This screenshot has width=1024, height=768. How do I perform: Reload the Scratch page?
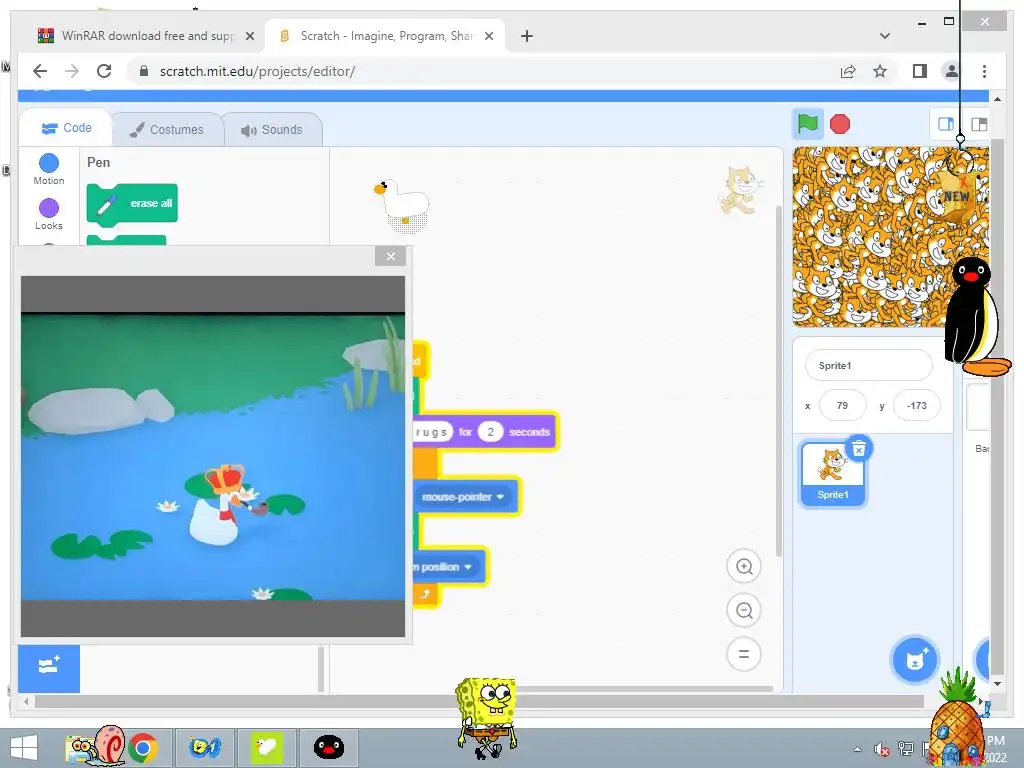(104, 71)
